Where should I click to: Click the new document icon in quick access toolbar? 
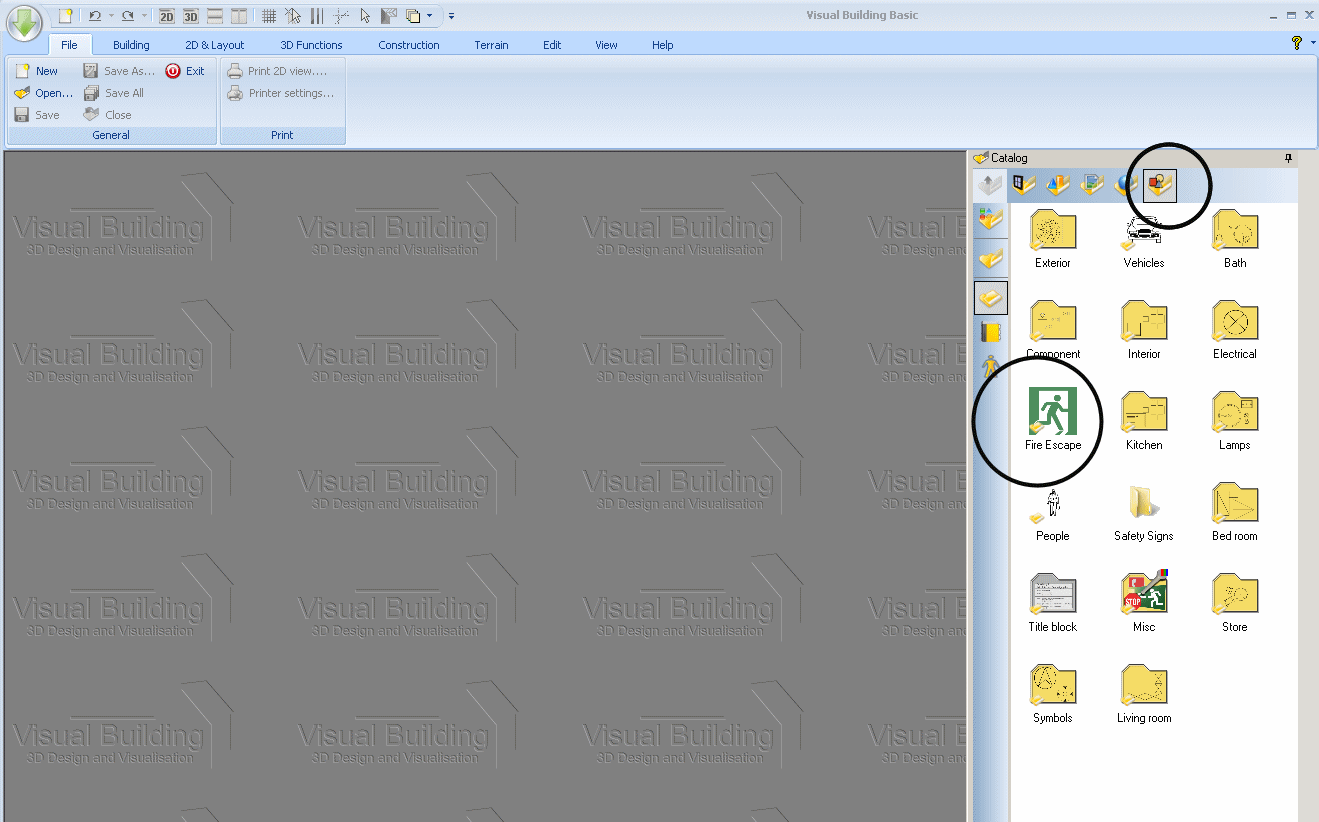point(65,16)
